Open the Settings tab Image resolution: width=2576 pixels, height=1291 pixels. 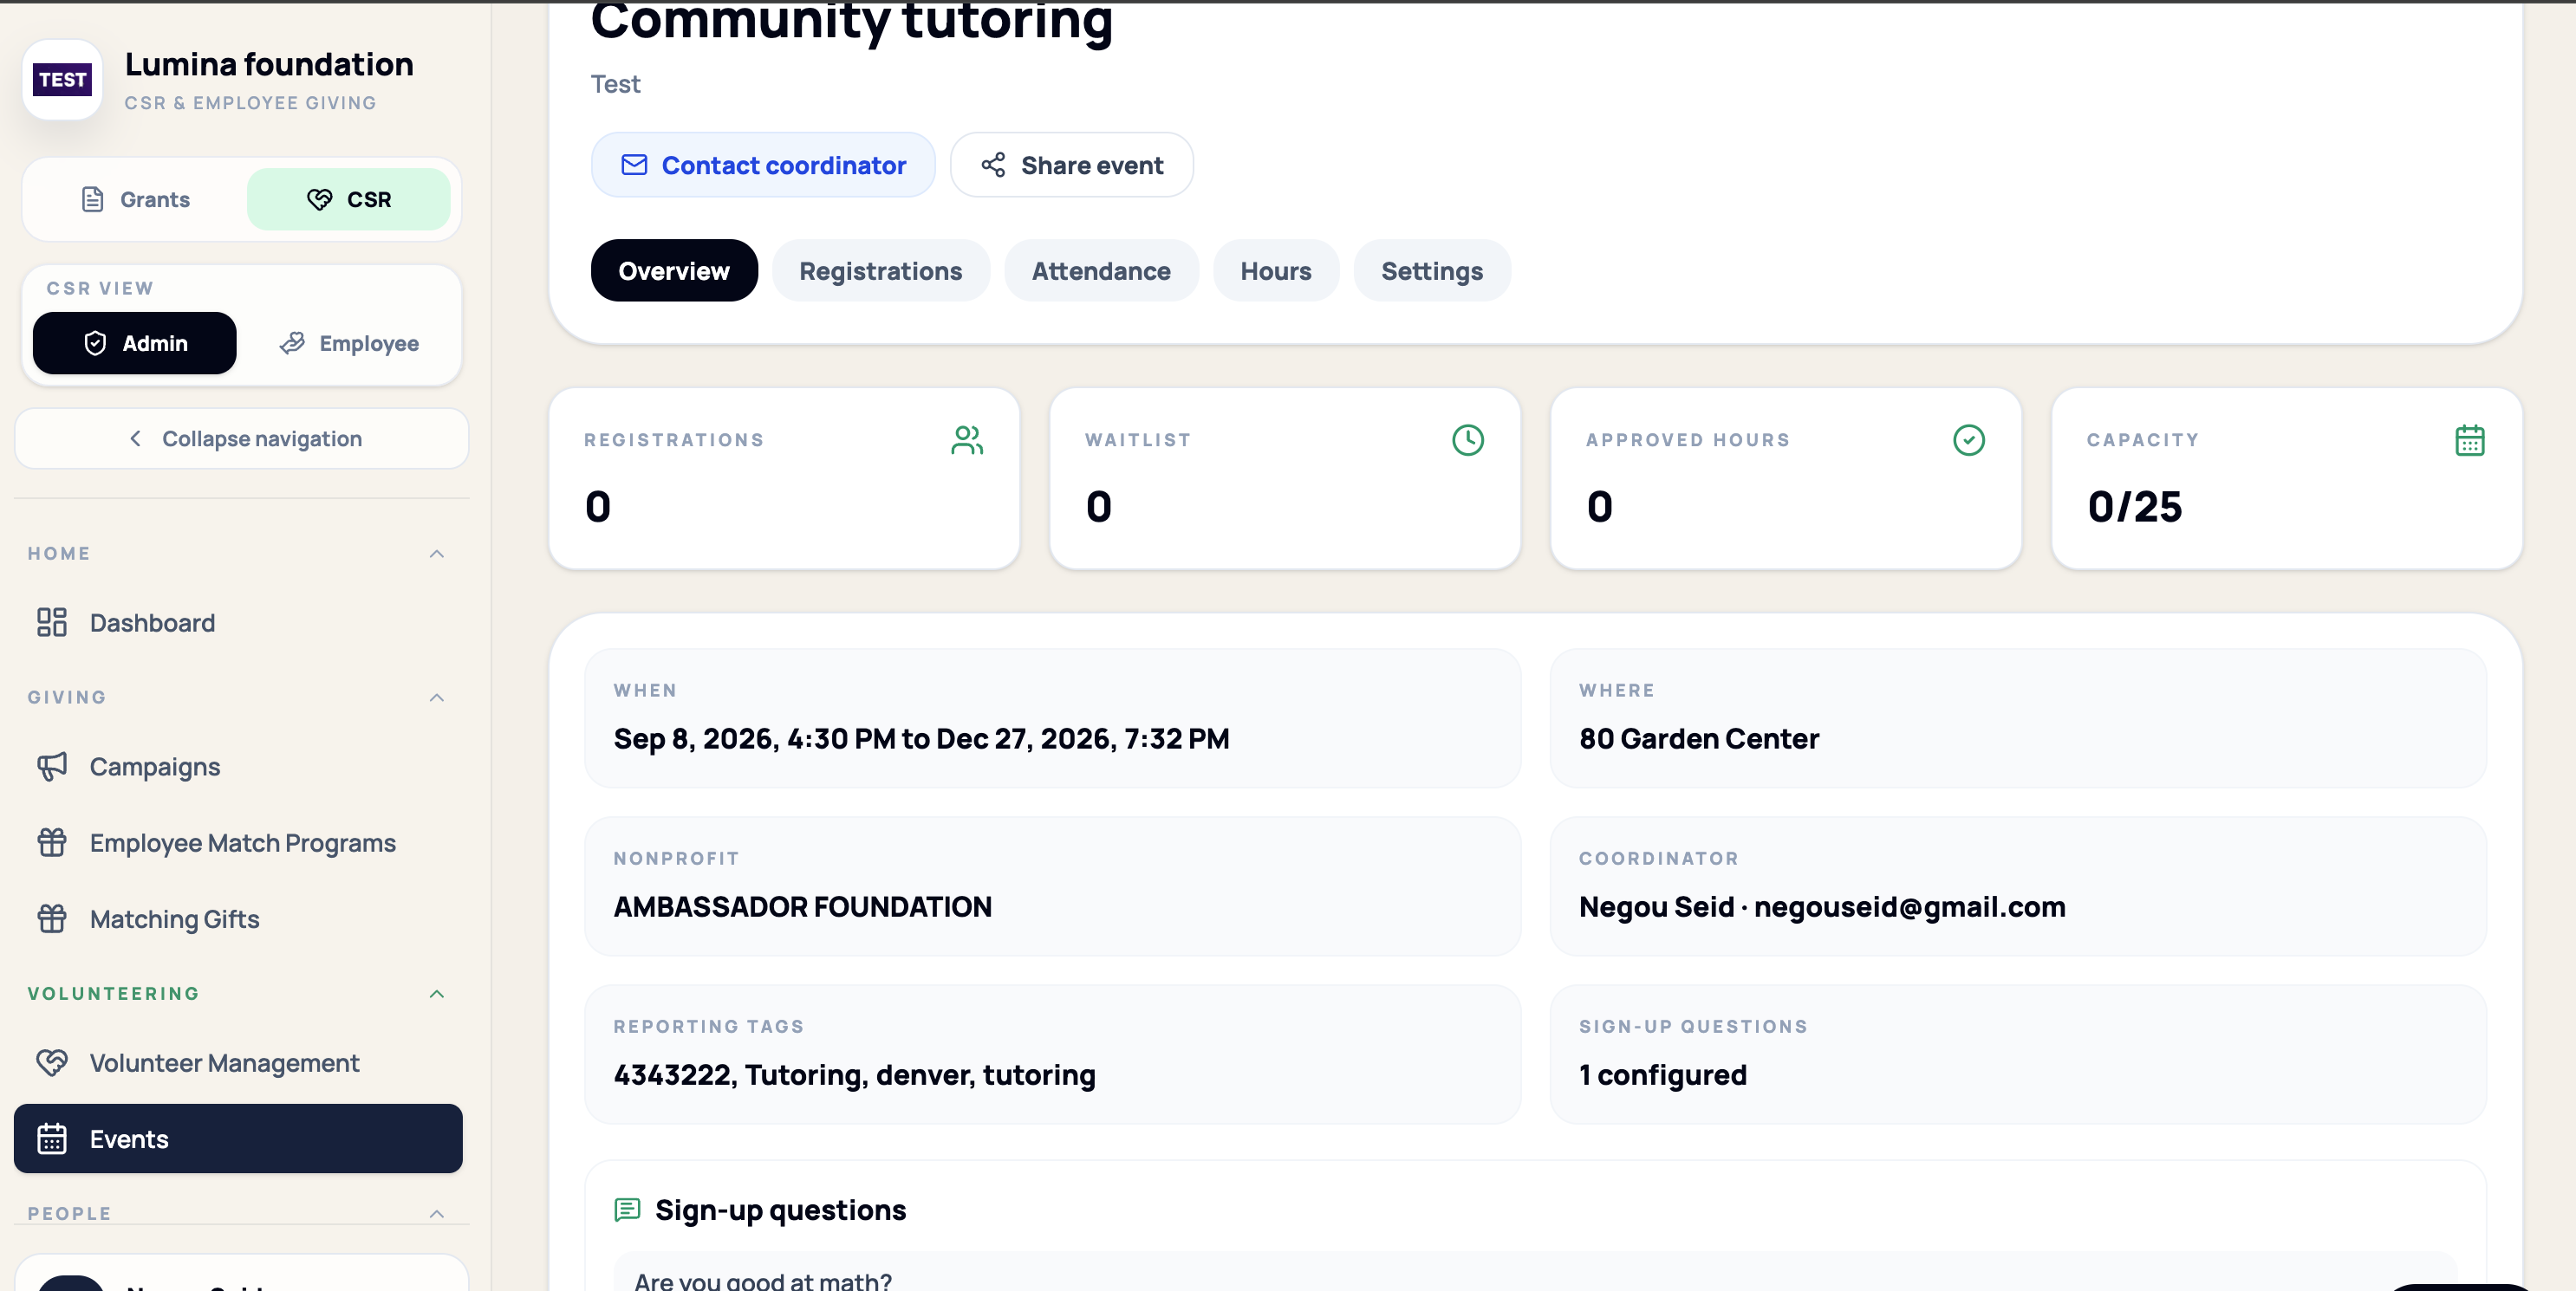point(1432,270)
